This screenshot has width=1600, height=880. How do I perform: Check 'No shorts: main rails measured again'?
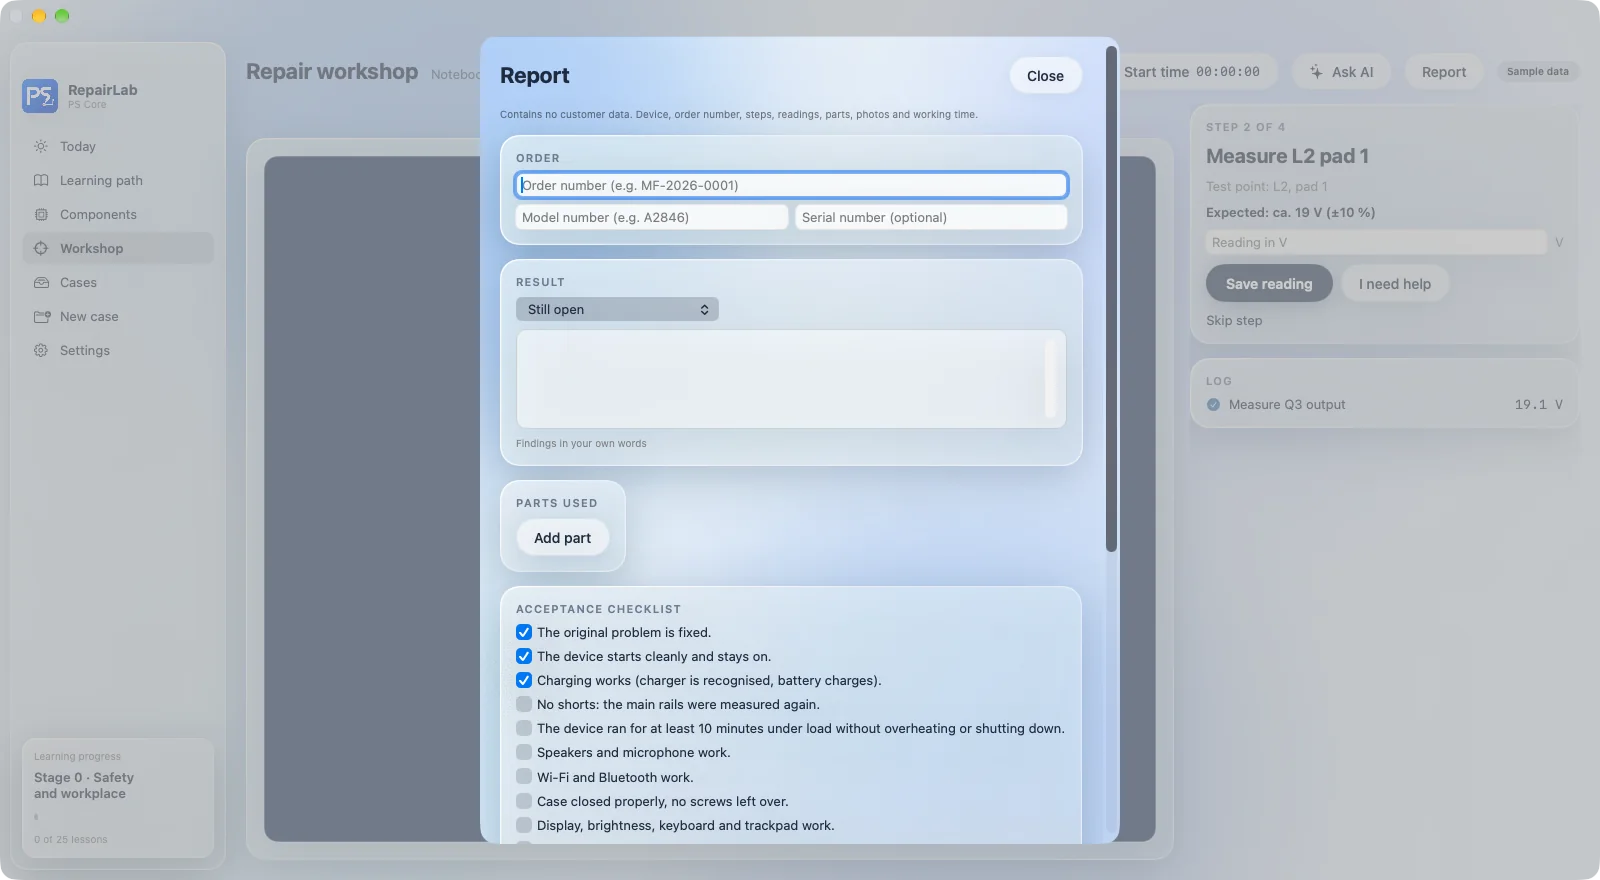[x=524, y=704]
